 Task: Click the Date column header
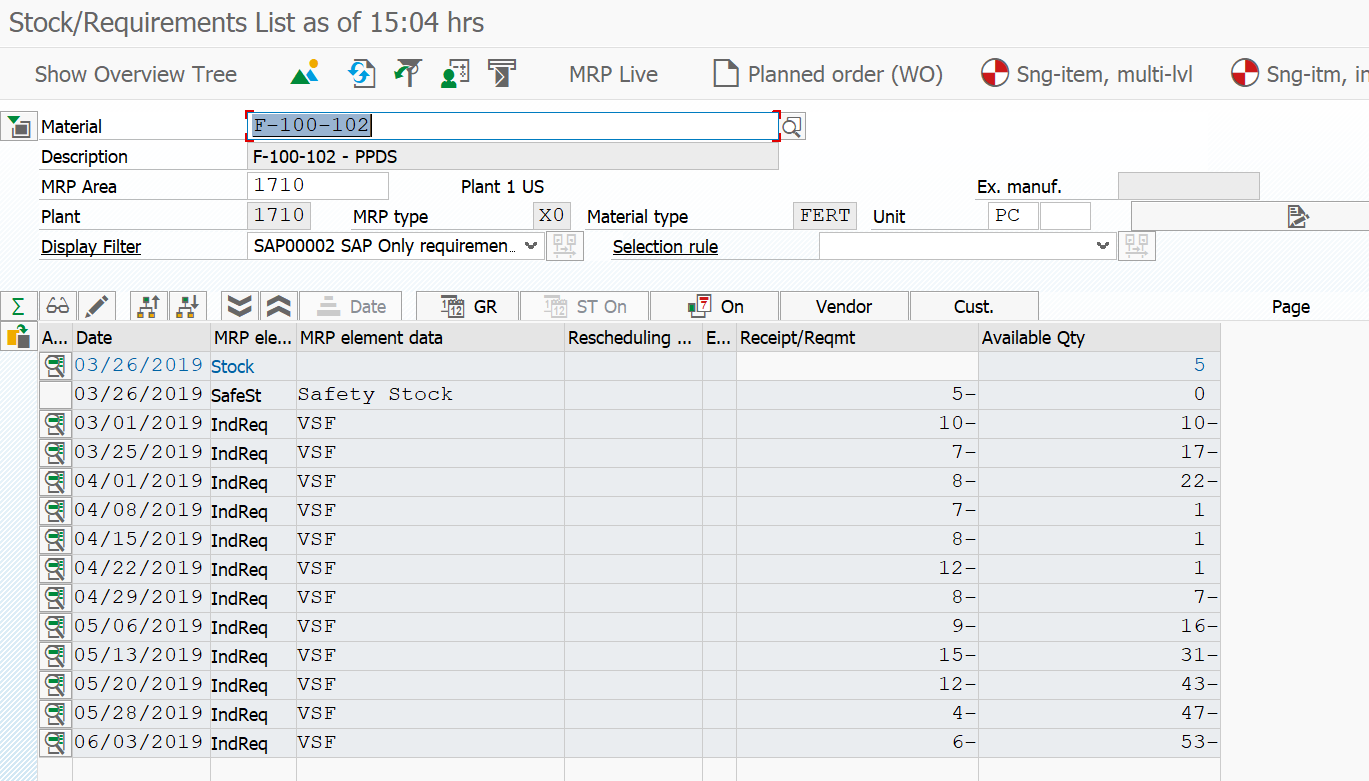[141, 338]
